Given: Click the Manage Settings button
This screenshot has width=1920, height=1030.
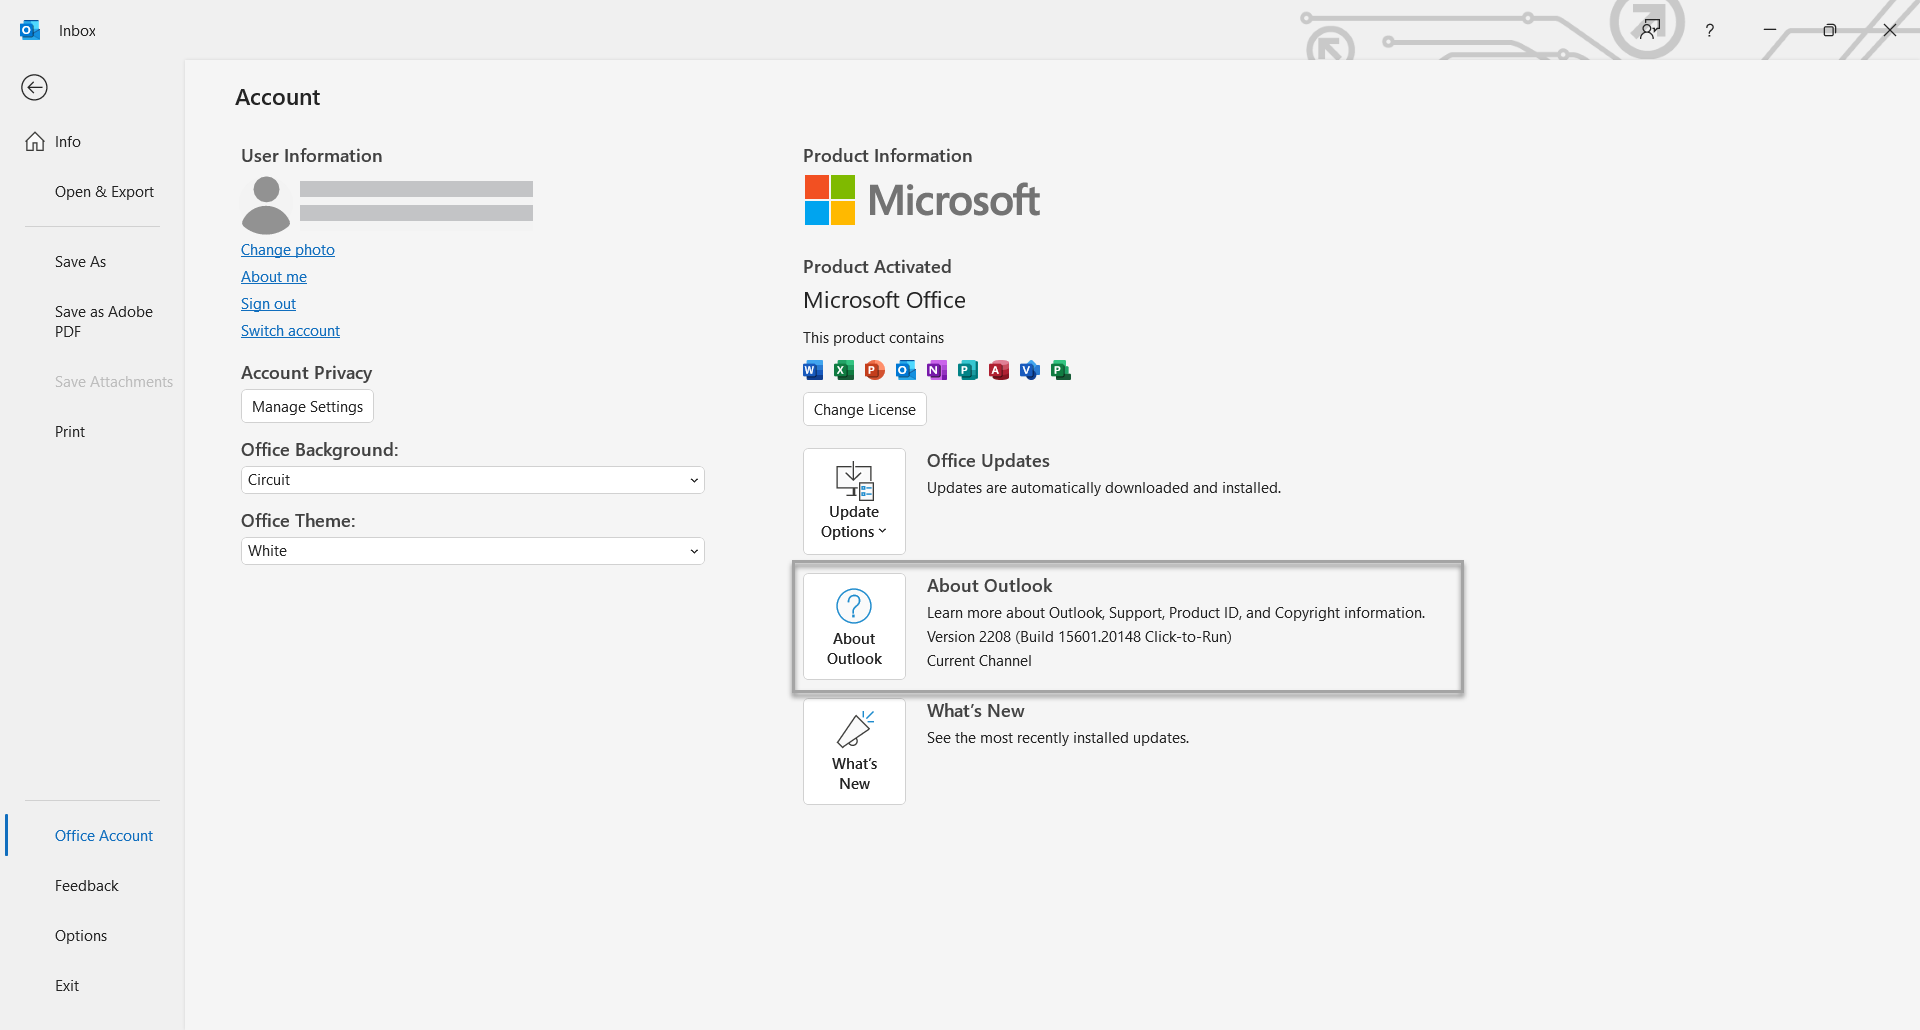Looking at the screenshot, I should point(307,407).
